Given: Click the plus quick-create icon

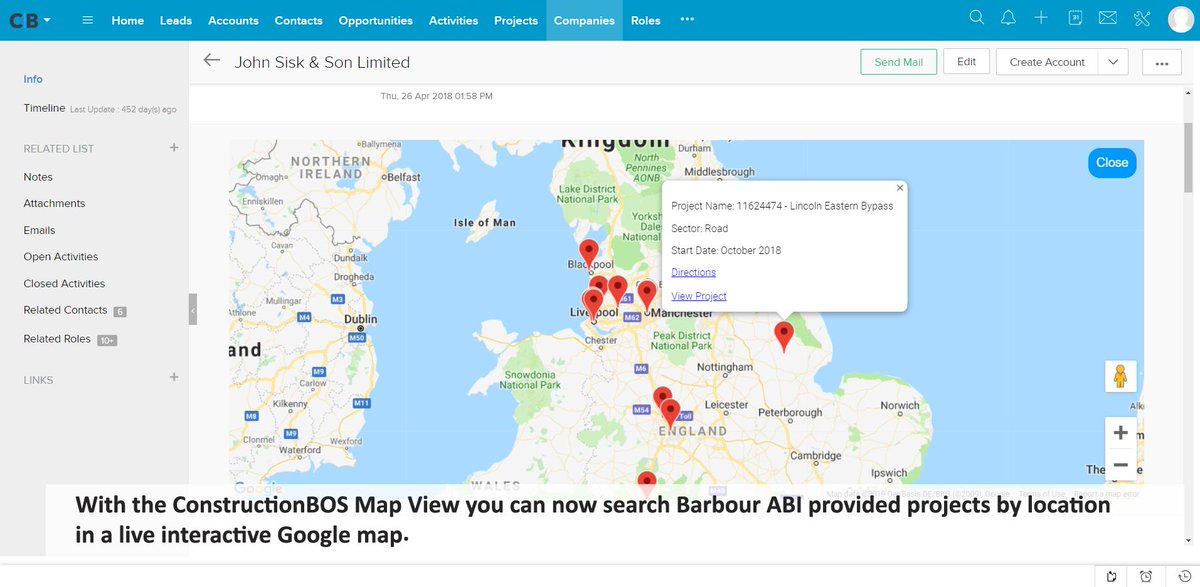Looking at the screenshot, I should point(1041,18).
